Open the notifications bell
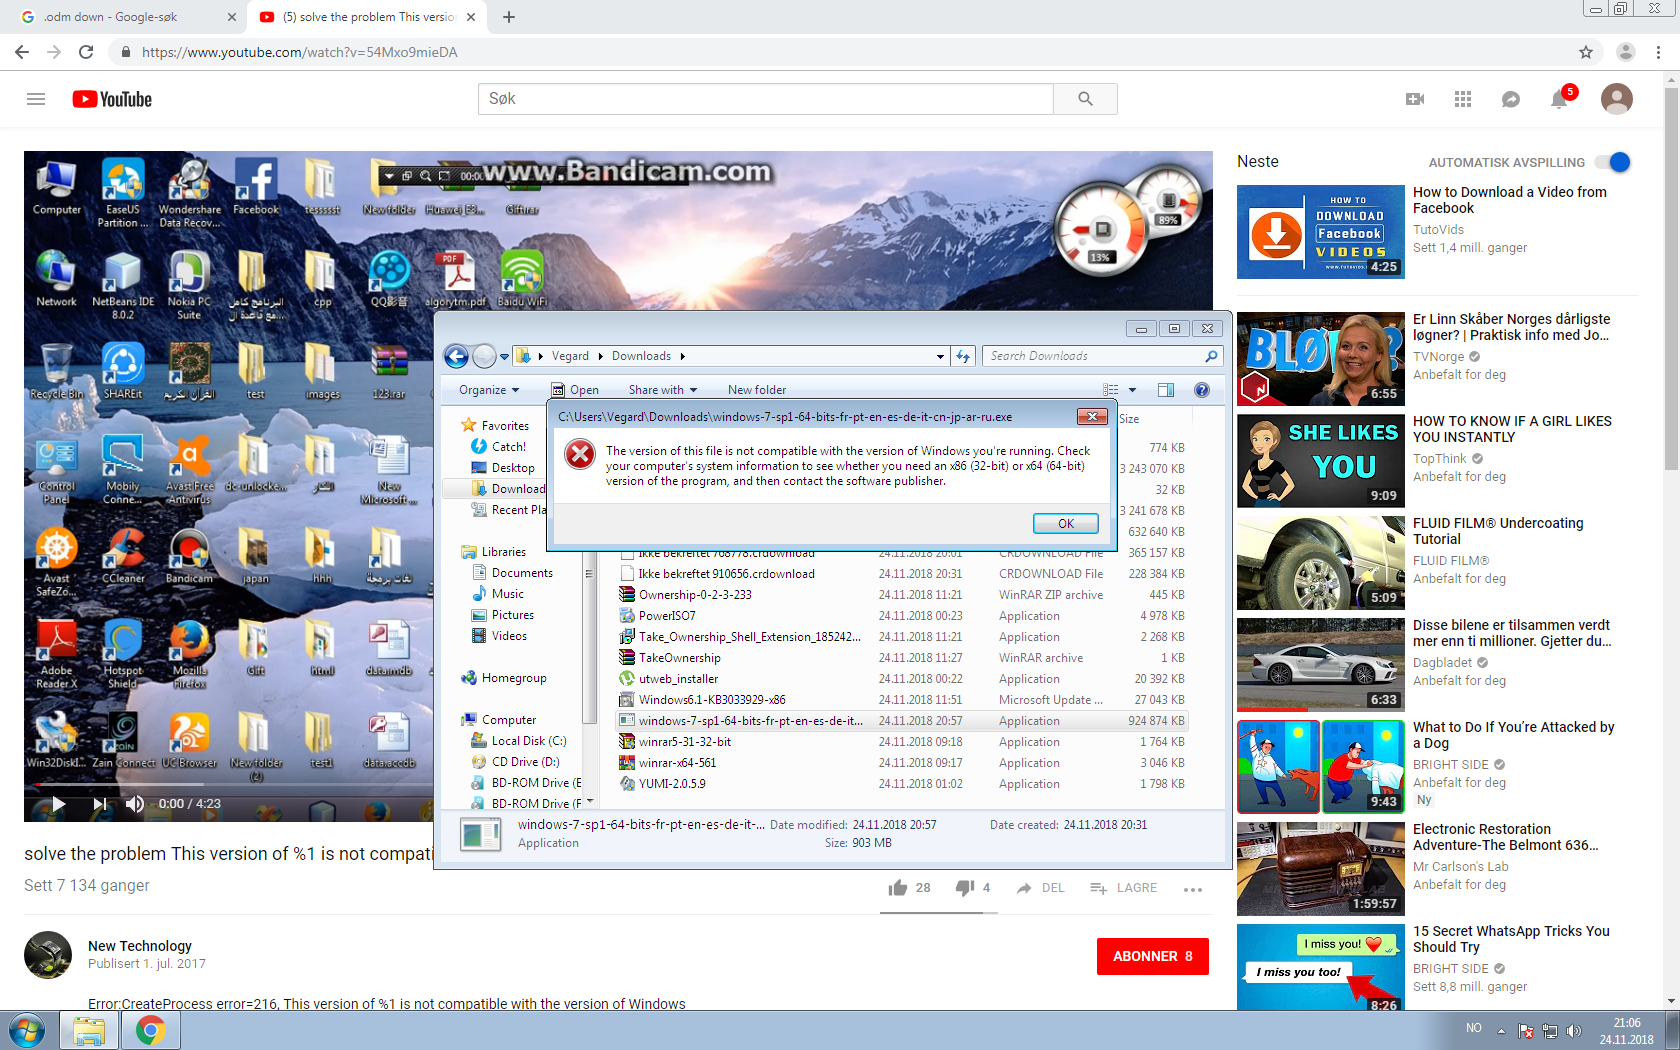The width and height of the screenshot is (1680, 1050). pos(1559,99)
